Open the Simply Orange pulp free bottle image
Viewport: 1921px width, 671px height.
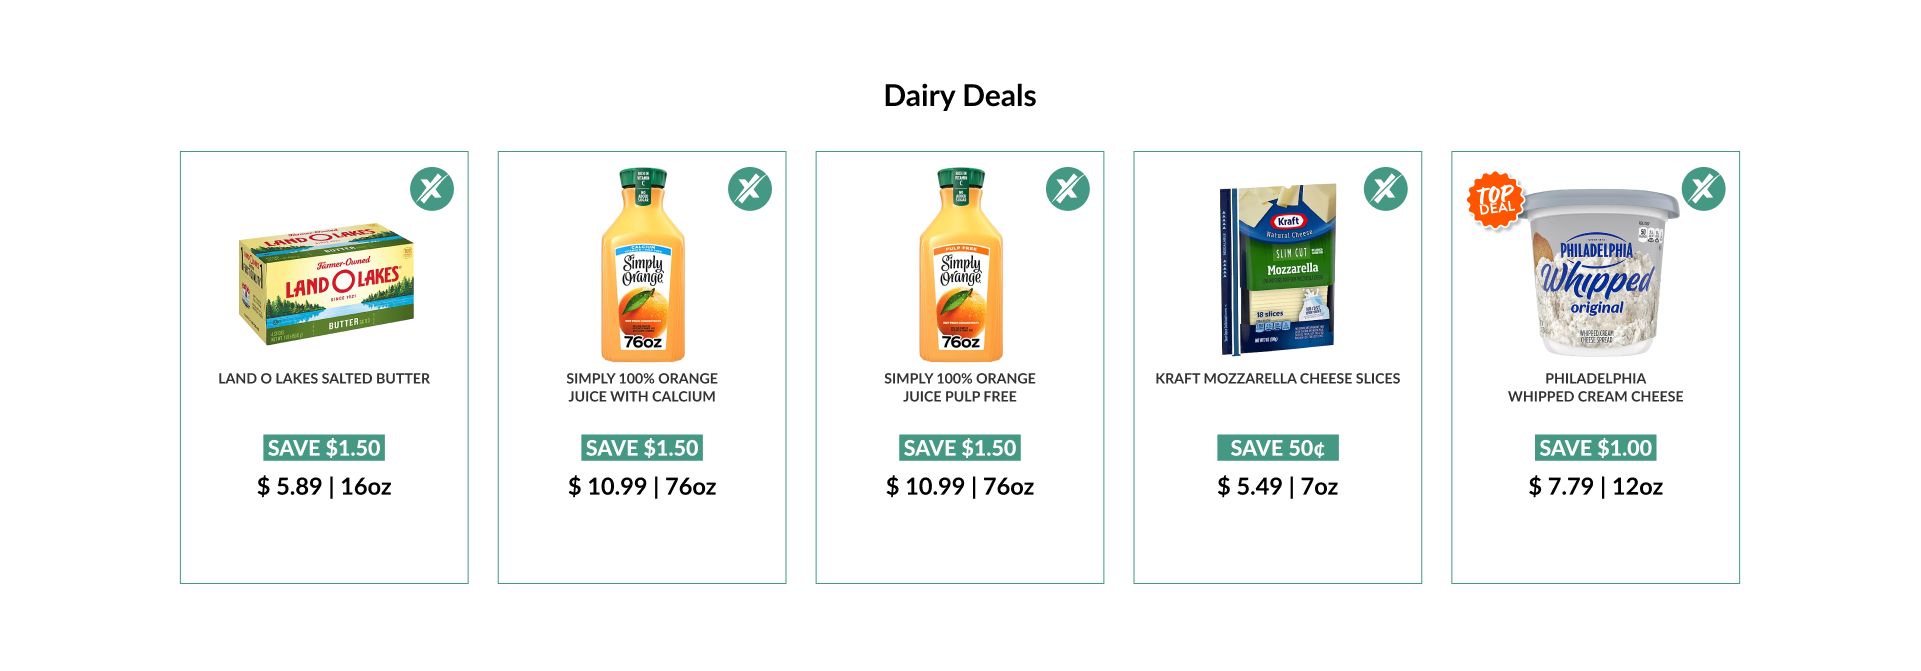(x=961, y=265)
